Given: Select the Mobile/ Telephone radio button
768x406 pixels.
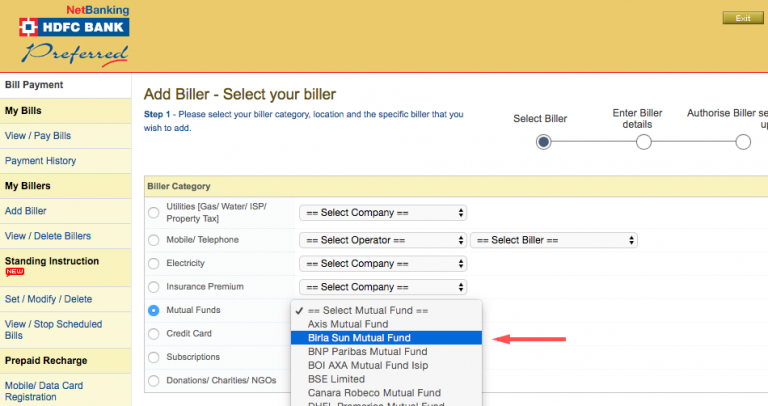Looking at the screenshot, I should click(x=154, y=240).
